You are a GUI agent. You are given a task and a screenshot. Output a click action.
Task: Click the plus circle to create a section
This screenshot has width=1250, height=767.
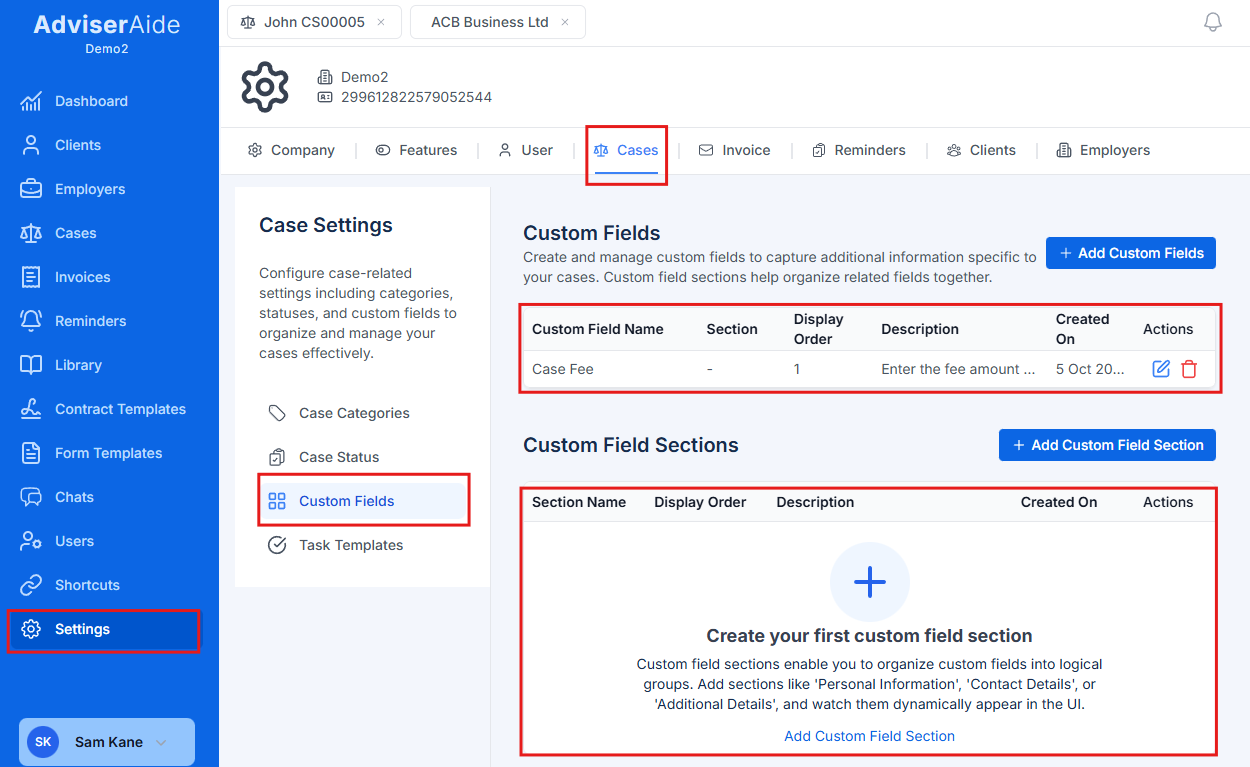coord(869,582)
